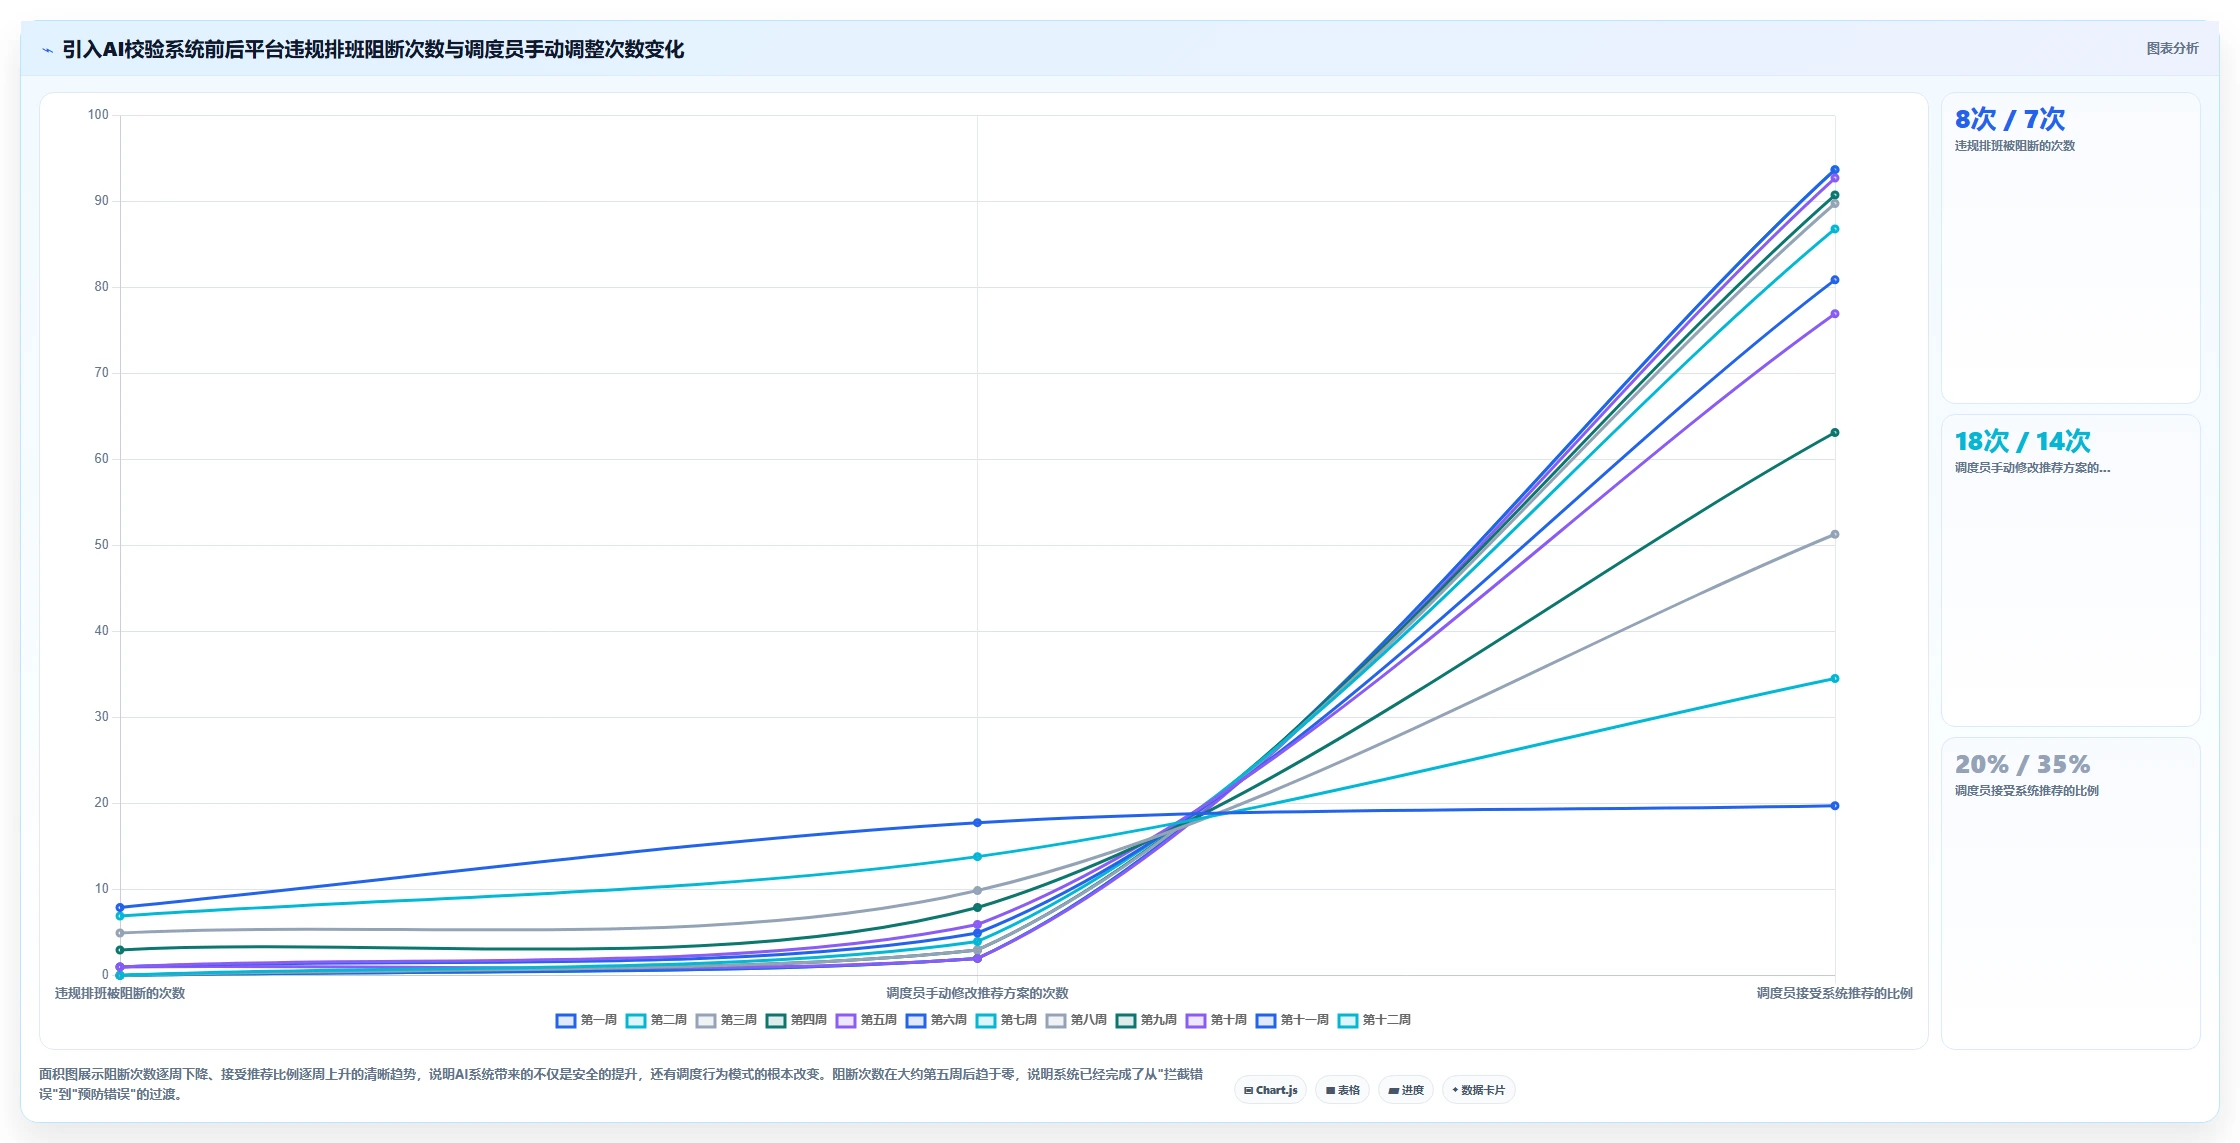
Task: Click 调度员手动修改推荐方案的次数 axis label
Action: [x=977, y=993]
